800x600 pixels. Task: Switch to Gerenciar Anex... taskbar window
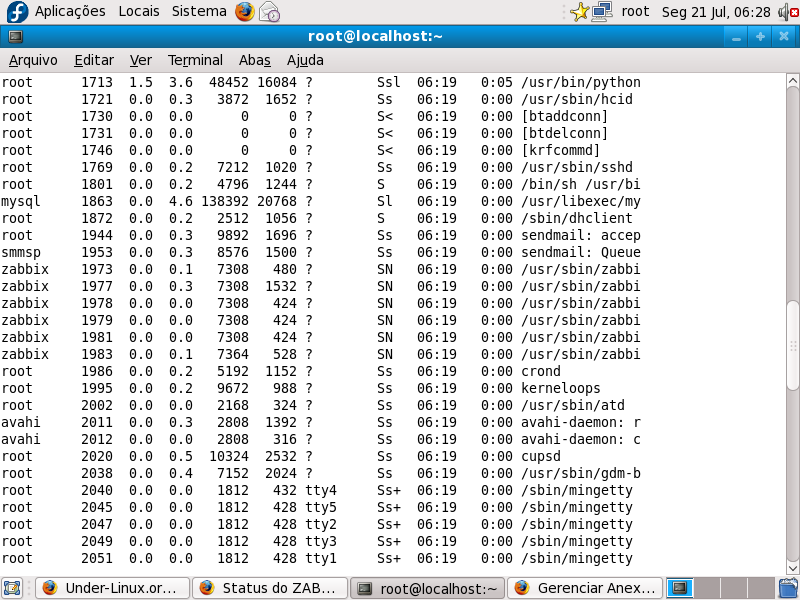[585, 588]
